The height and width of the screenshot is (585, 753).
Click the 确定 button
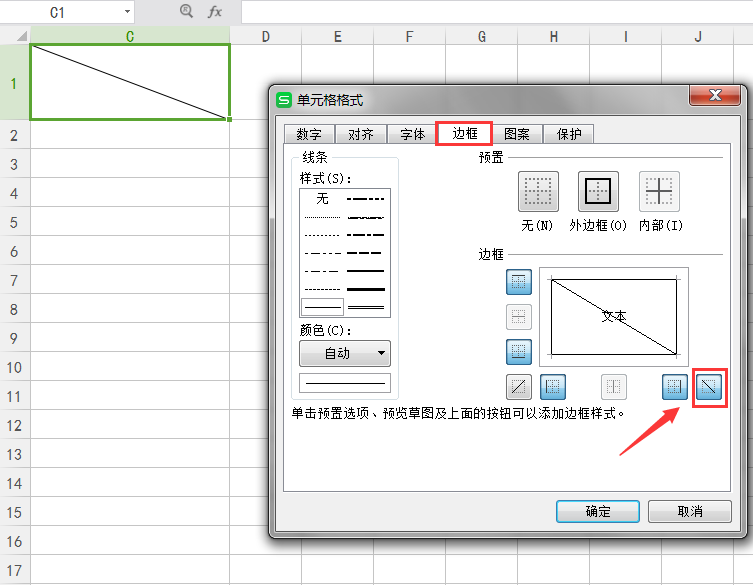point(597,511)
